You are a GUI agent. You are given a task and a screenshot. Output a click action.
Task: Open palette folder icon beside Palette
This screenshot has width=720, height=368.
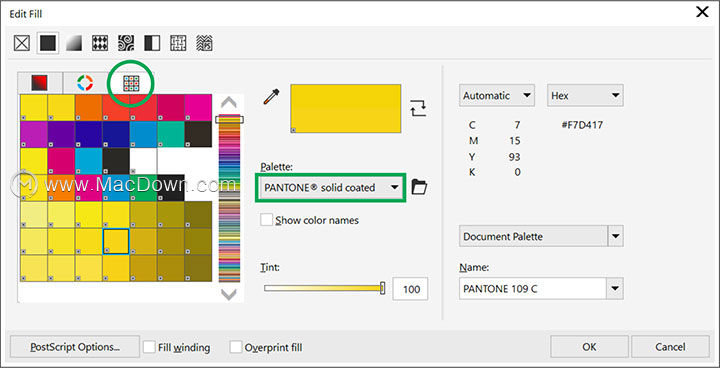(x=419, y=187)
